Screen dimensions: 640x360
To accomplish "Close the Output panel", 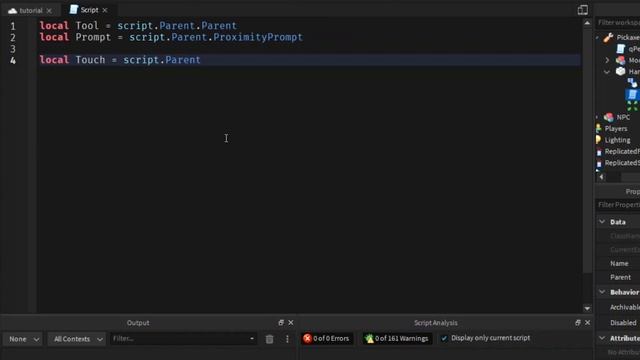I will point(291,322).
